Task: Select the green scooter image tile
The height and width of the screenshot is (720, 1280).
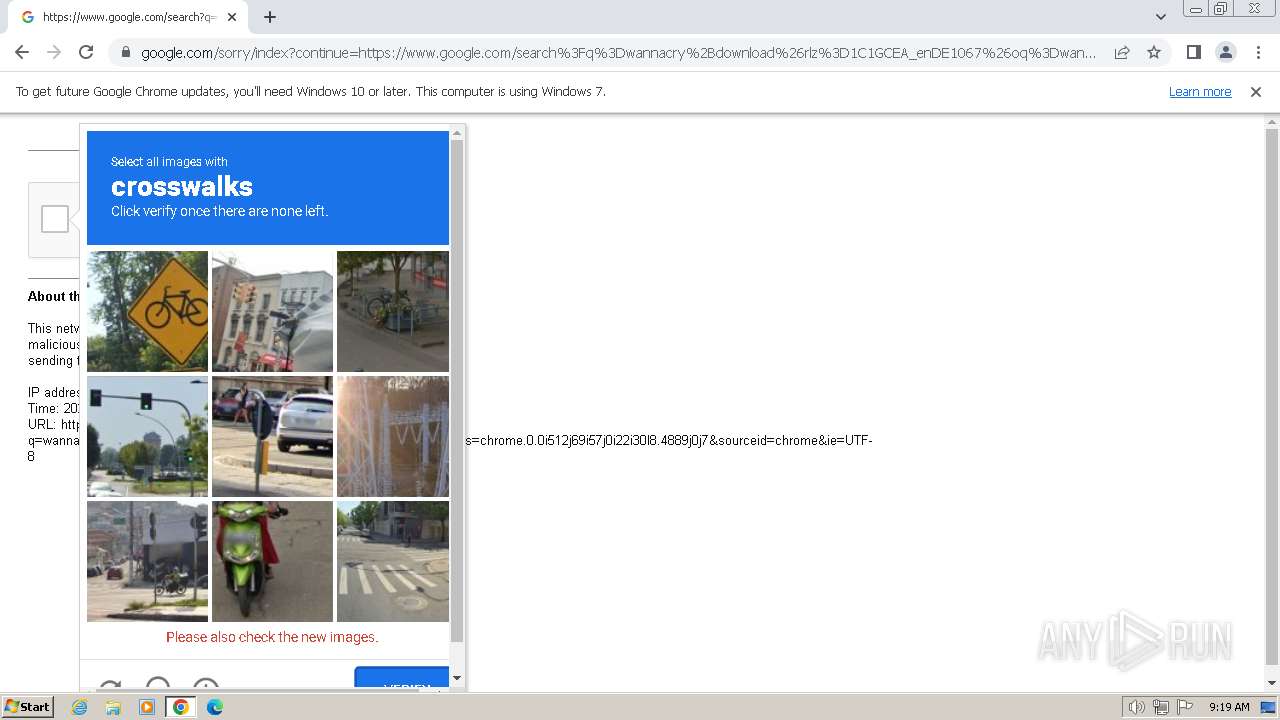Action: [x=272, y=561]
